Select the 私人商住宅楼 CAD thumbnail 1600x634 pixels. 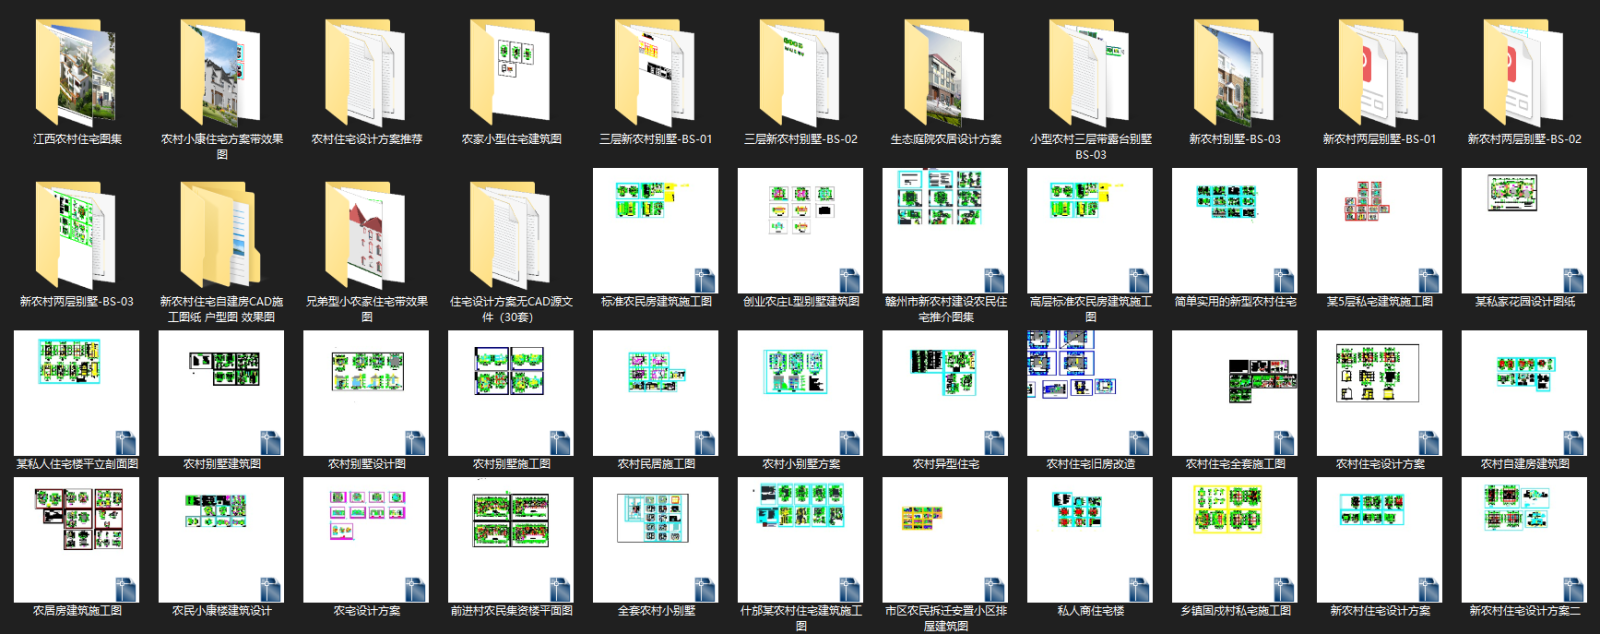pos(1091,540)
